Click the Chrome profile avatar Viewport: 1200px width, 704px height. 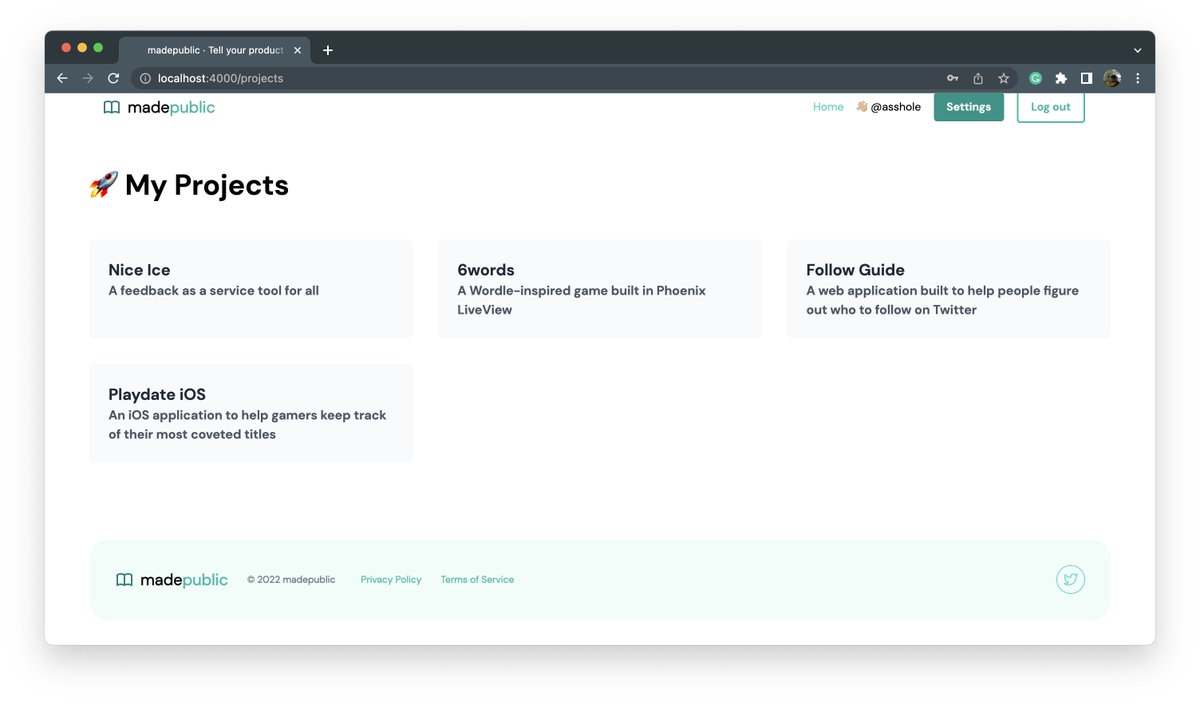(1112, 78)
